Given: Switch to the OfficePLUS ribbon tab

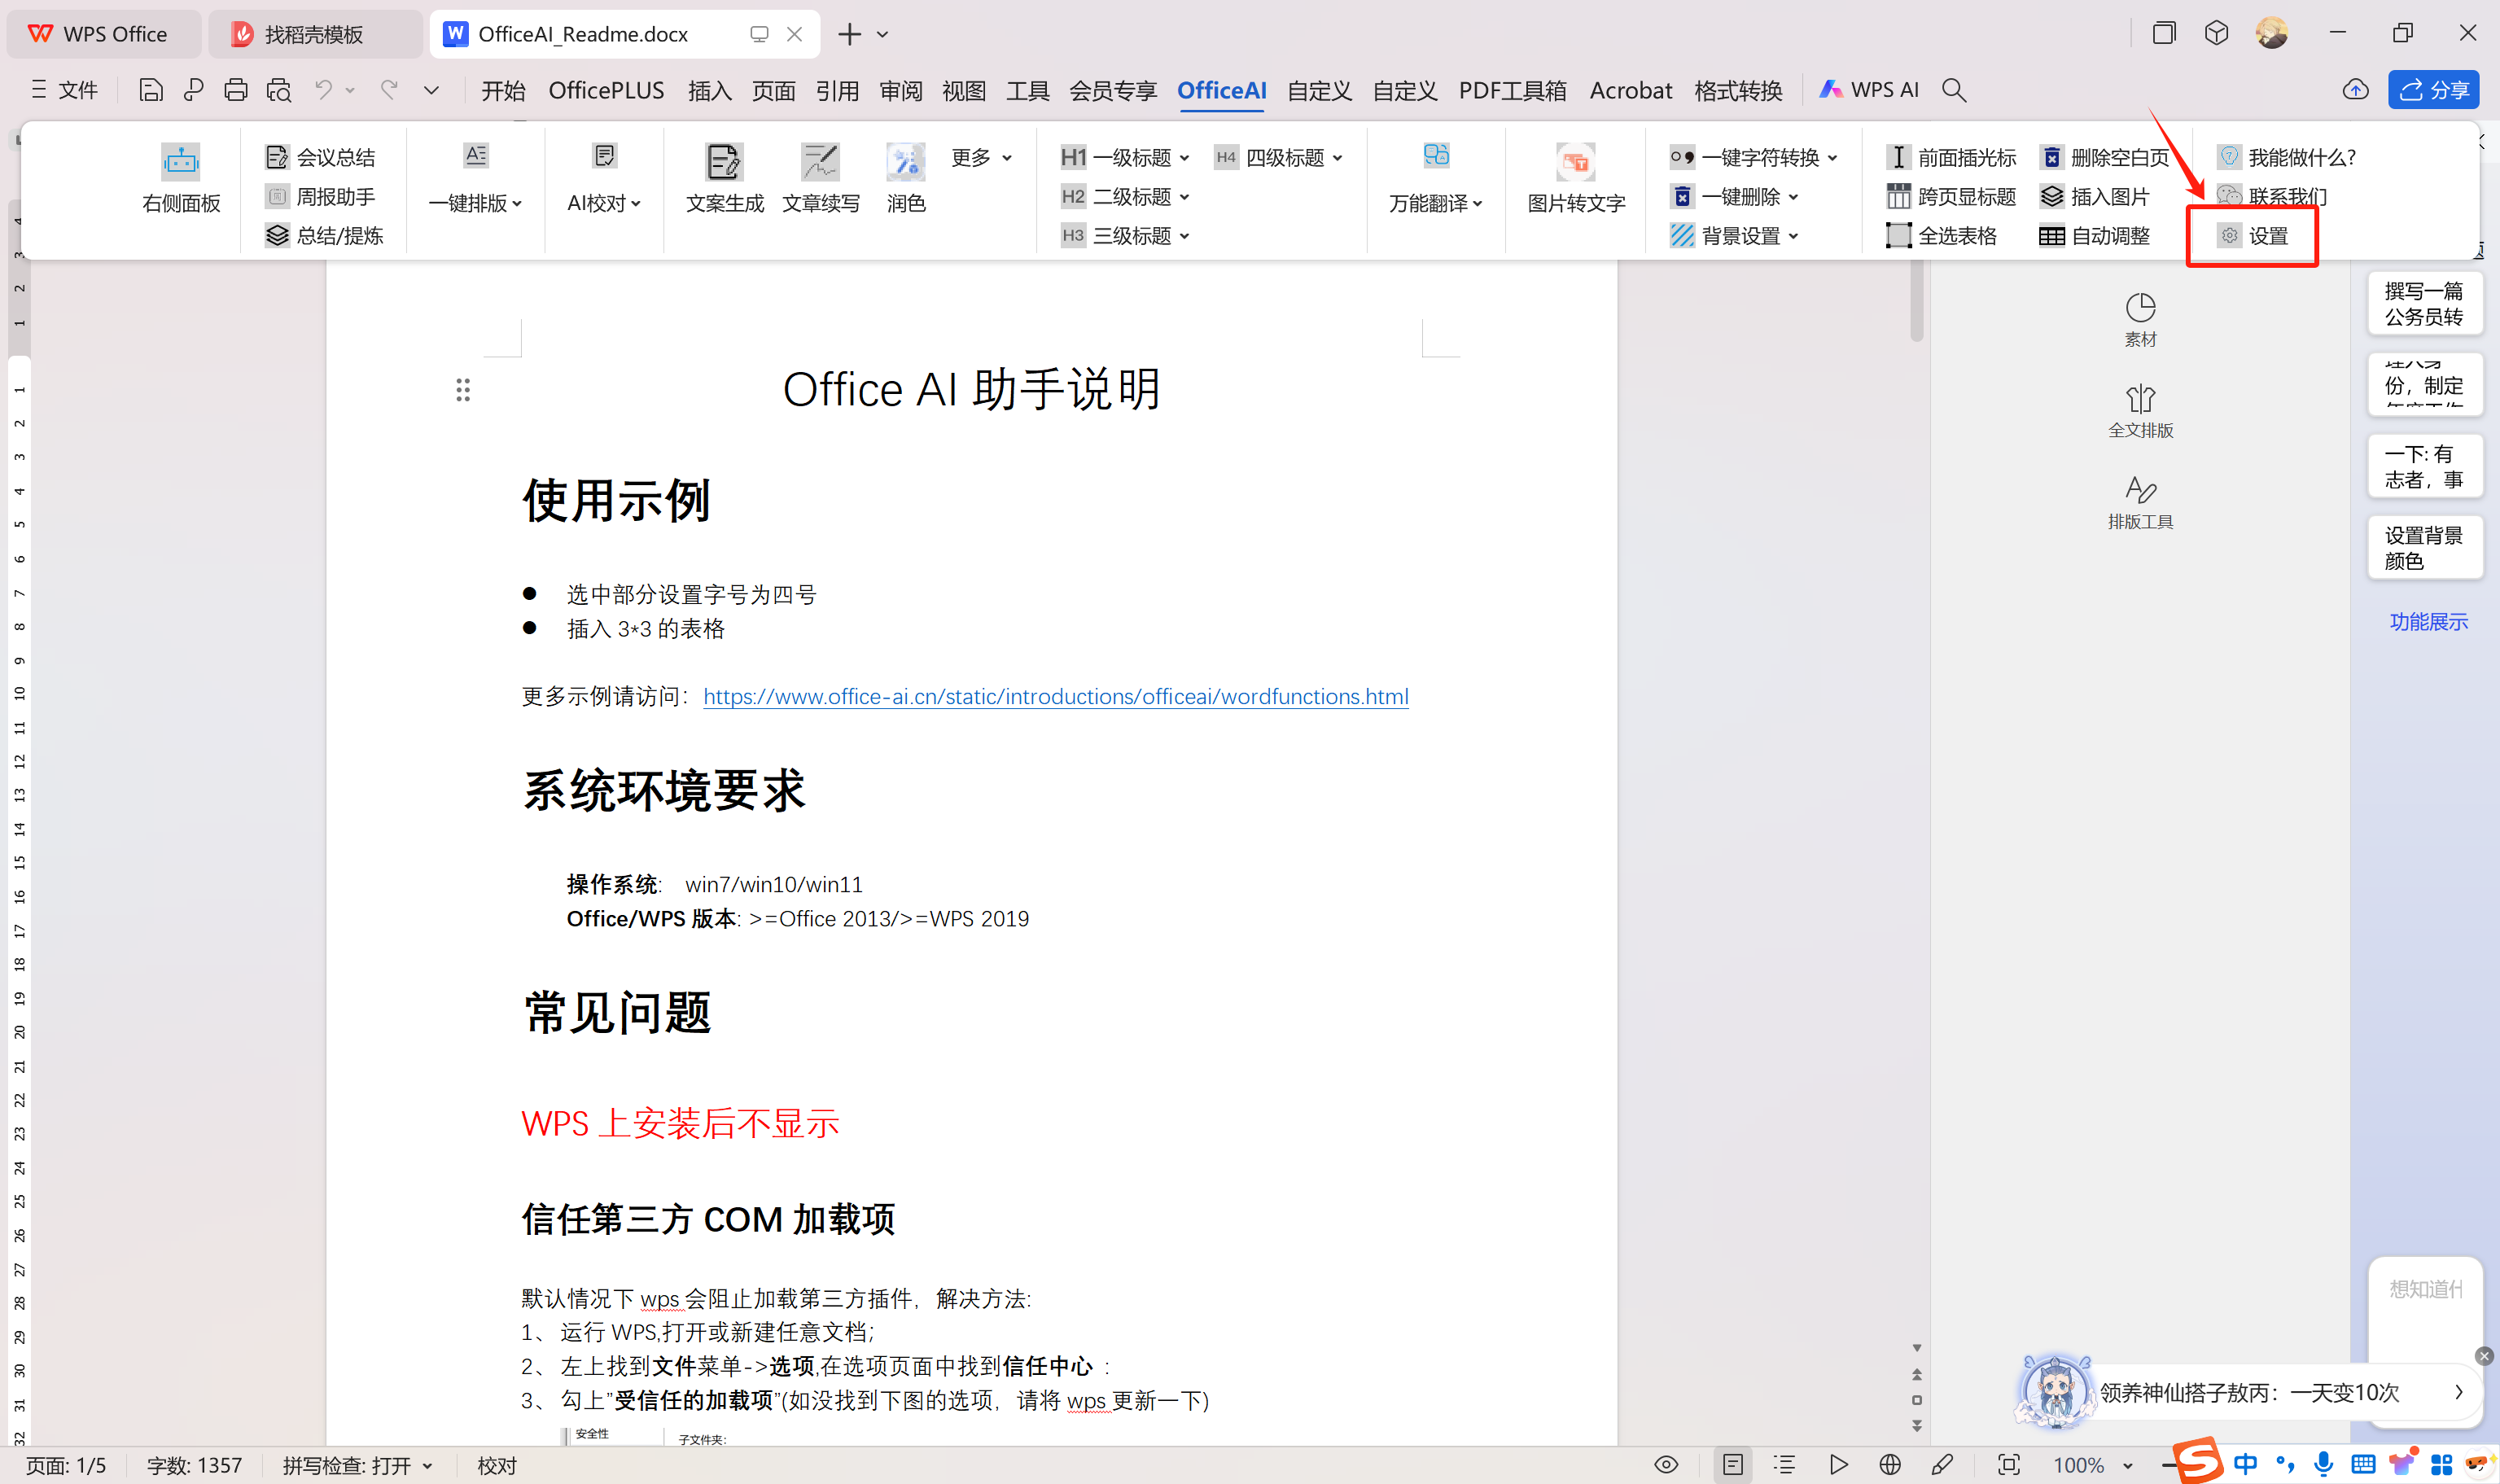Looking at the screenshot, I should point(606,90).
